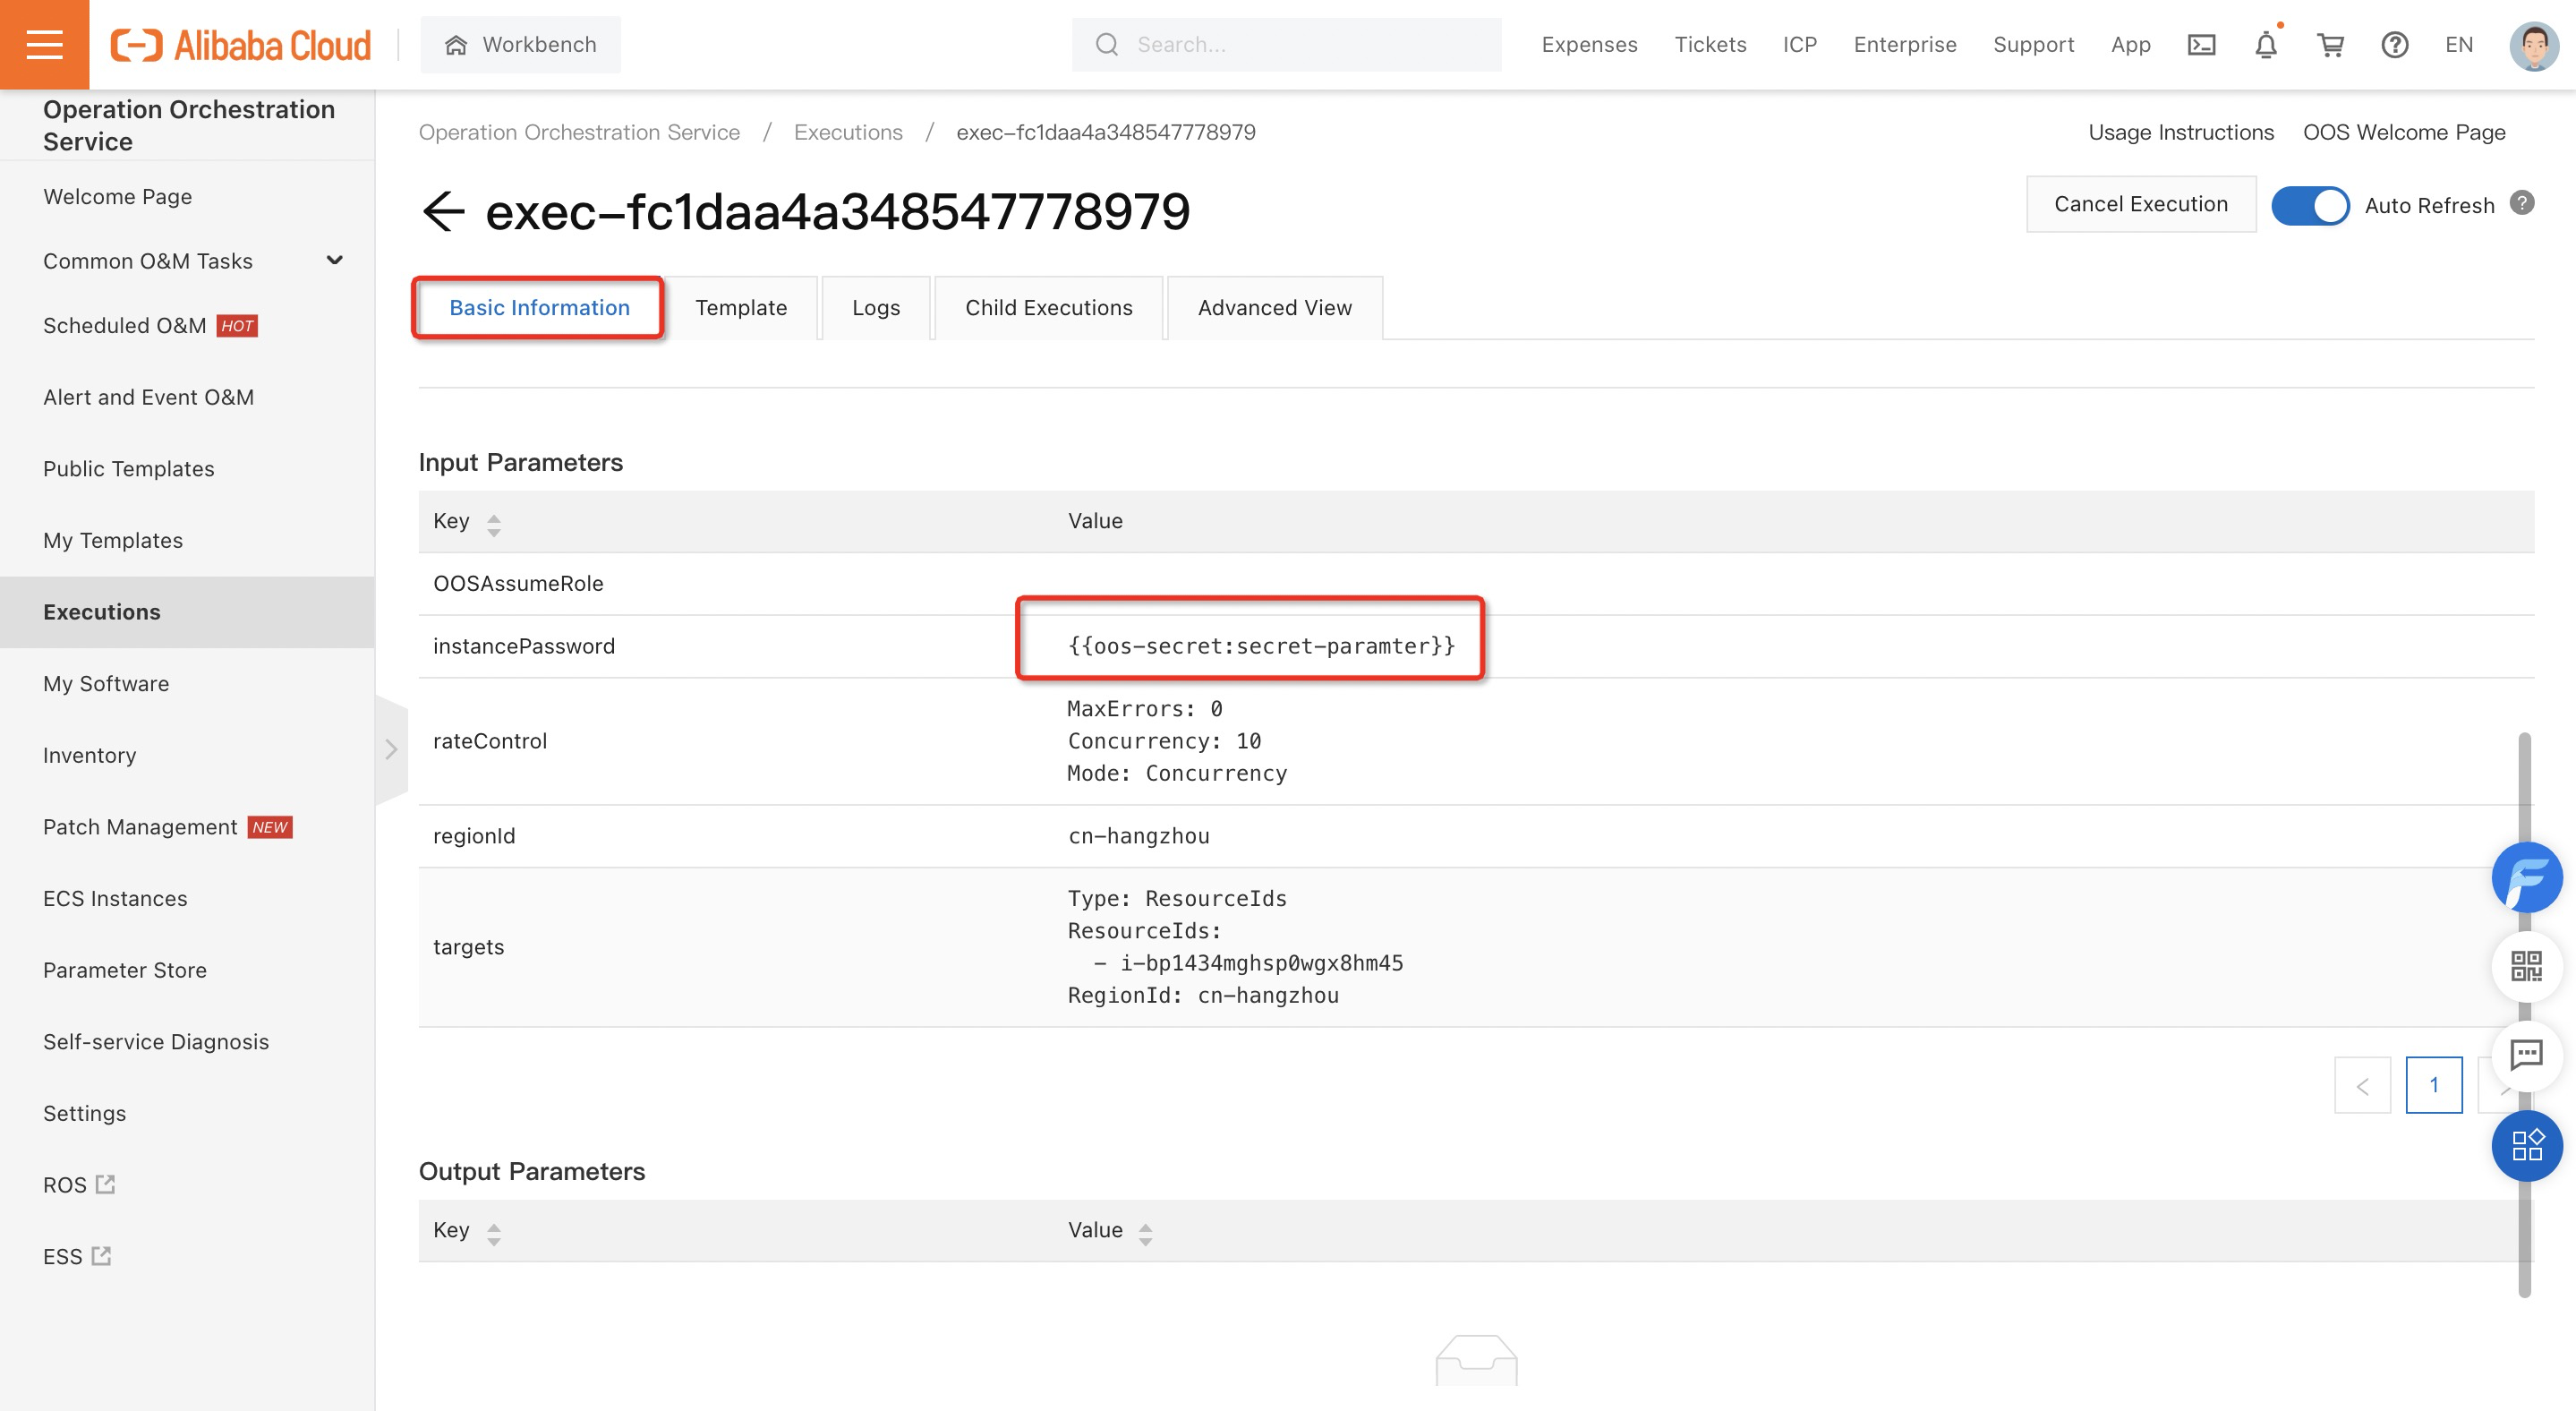Image resolution: width=2576 pixels, height=1411 pixels.
Task: Open Enterprise in the top menu
Action: tap(1904, 45)
